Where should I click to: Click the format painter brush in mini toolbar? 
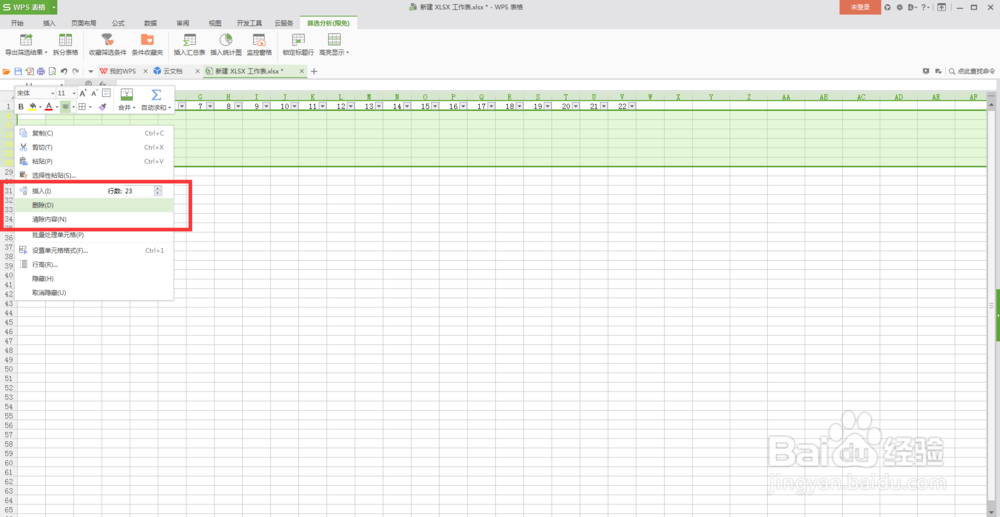pos(102,107)
